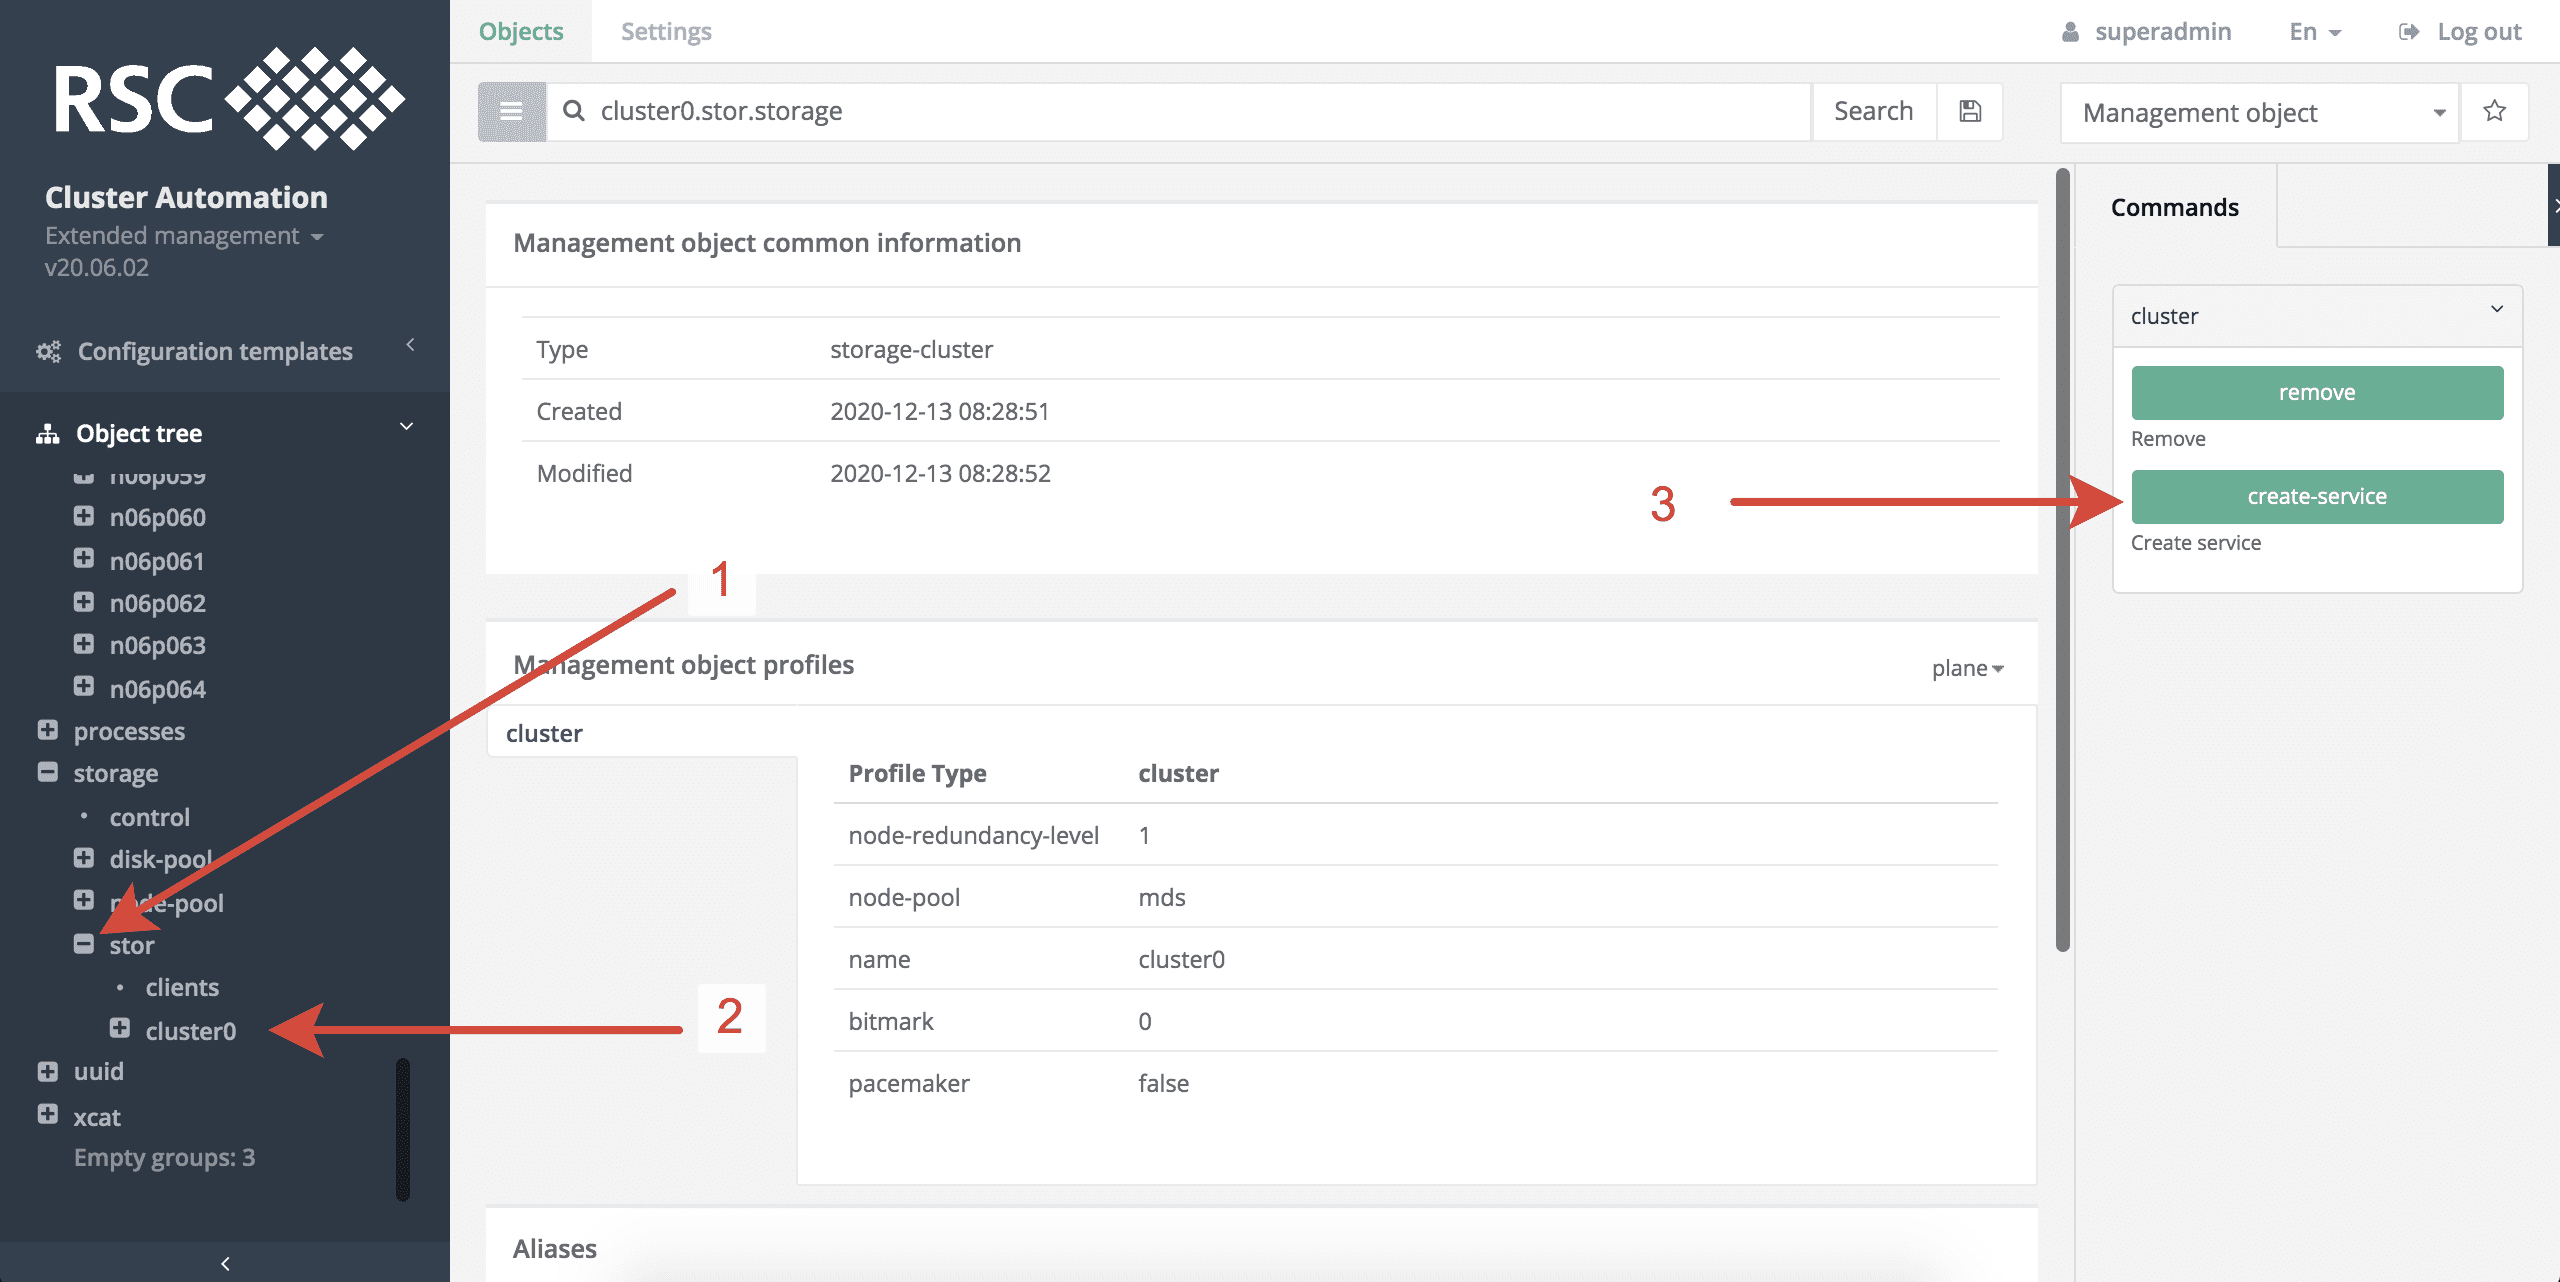Click the Object tree hierarchy icon
Screen dimensions: 2560x1282
pyautogui.click(x=47, y=432)
